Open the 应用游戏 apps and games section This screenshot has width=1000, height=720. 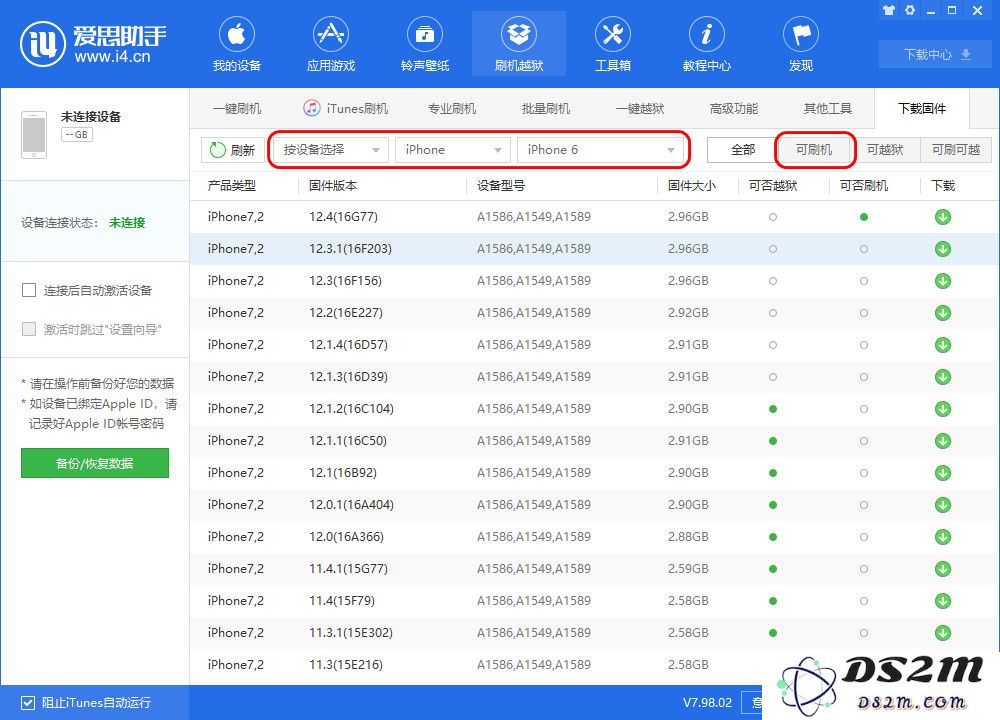tap(330, 45)
